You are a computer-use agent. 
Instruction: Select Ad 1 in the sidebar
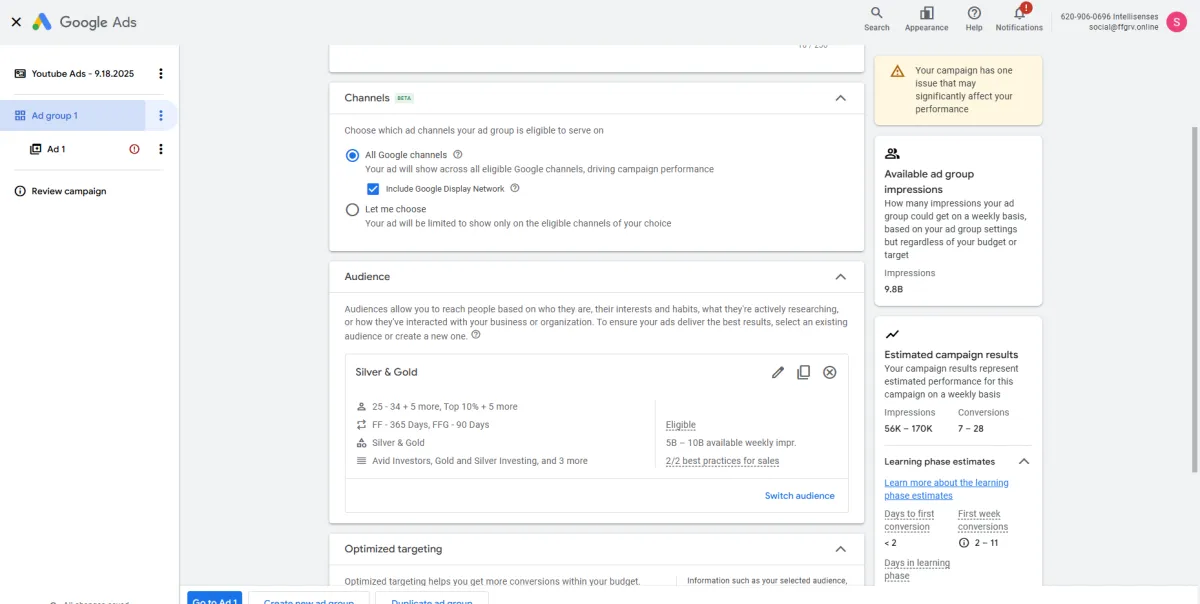(56, 149)
